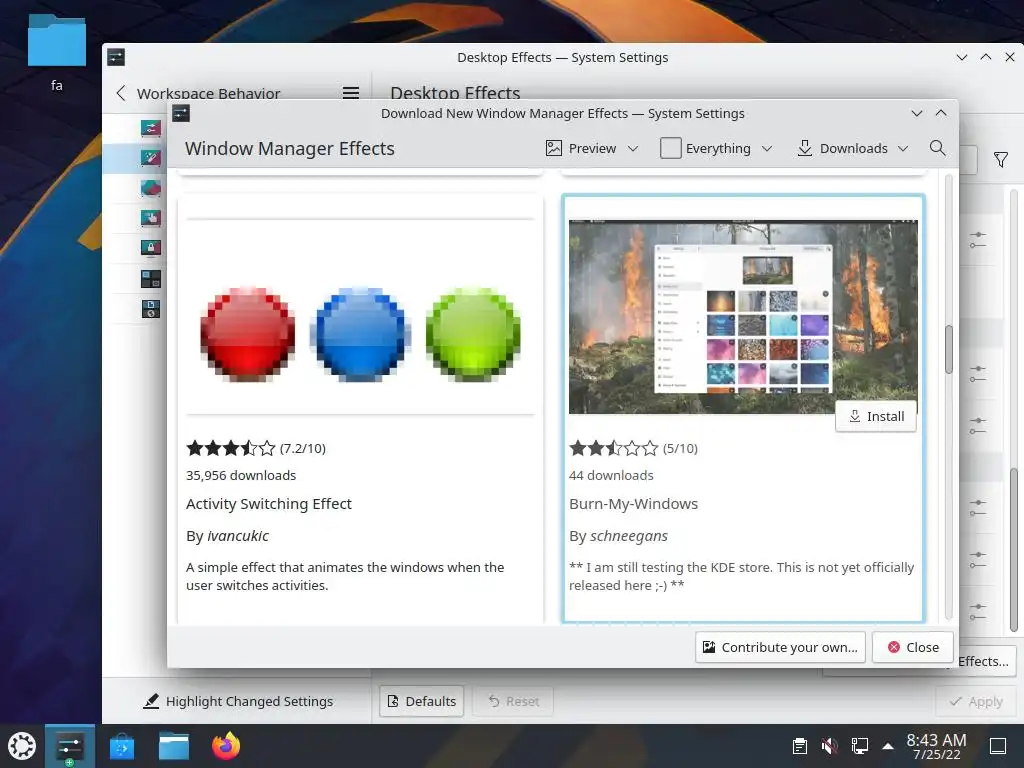Open the Burn-My-Windows preview screenshot
Image resolution: width=1024 pixels, height=768 pixels.
[x=743, y=317]
